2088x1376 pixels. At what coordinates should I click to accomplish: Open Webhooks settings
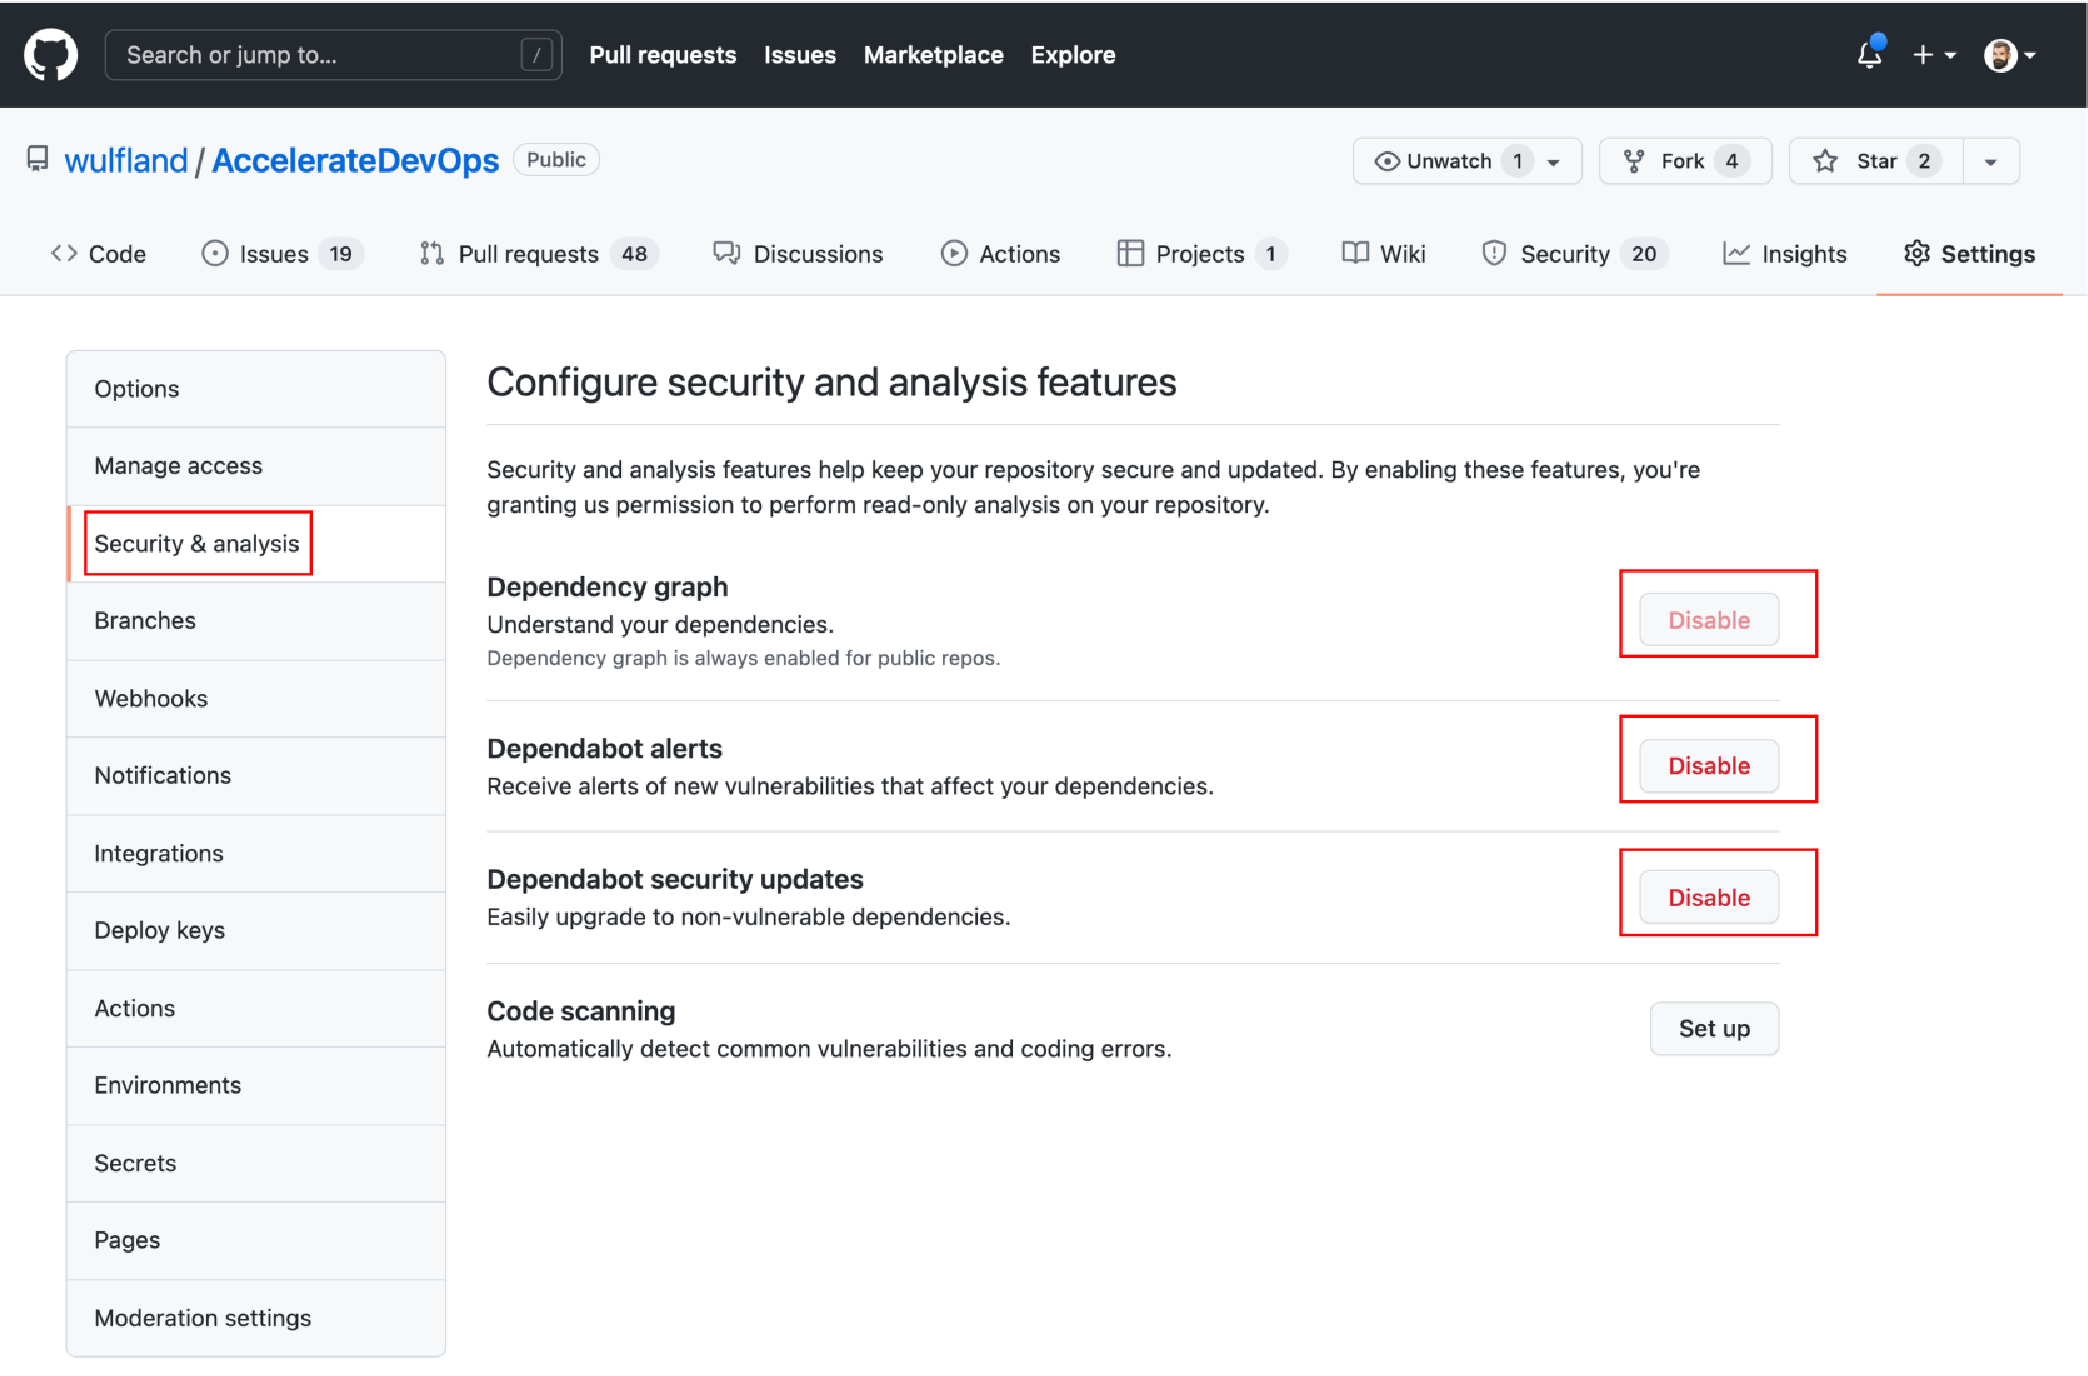(256, 698)
